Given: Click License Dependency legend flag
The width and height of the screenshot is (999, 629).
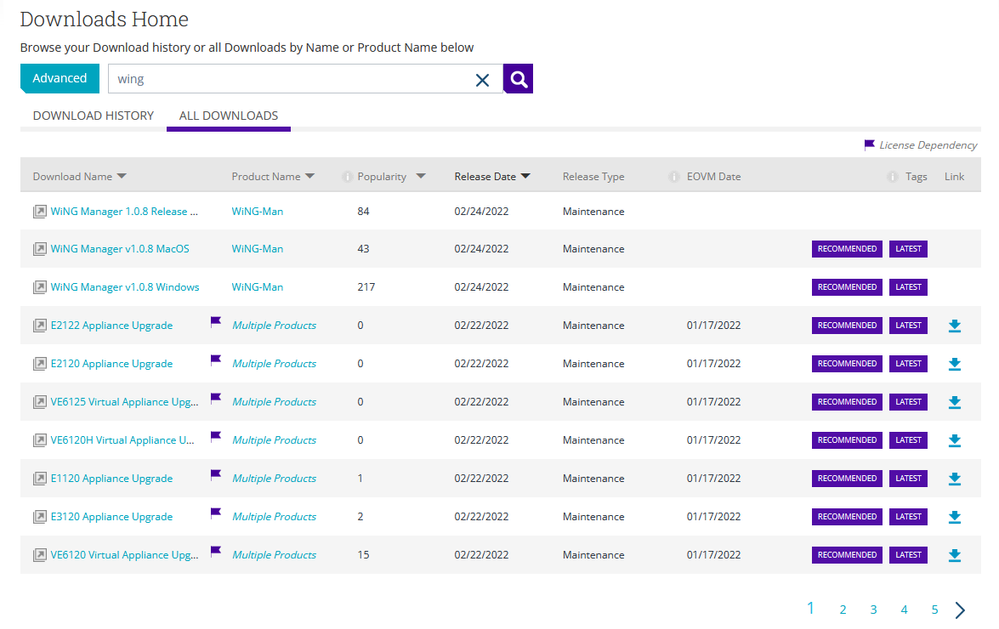Looking at the screenshot, I should click(x=869, y=145).
